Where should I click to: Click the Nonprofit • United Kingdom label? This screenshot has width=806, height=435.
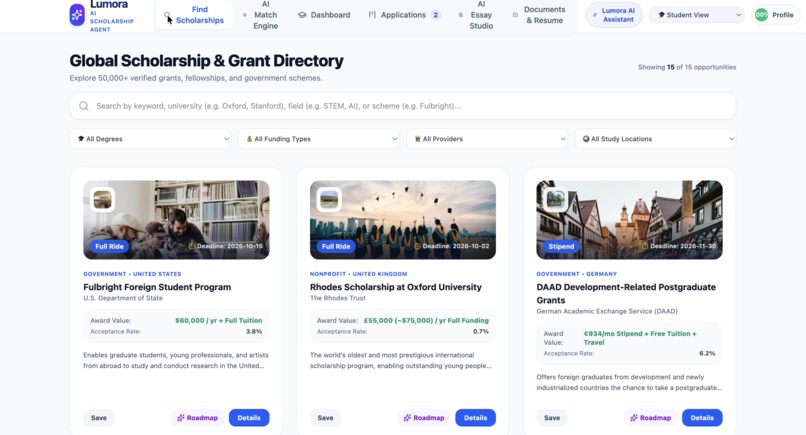(x=358, y=274)
